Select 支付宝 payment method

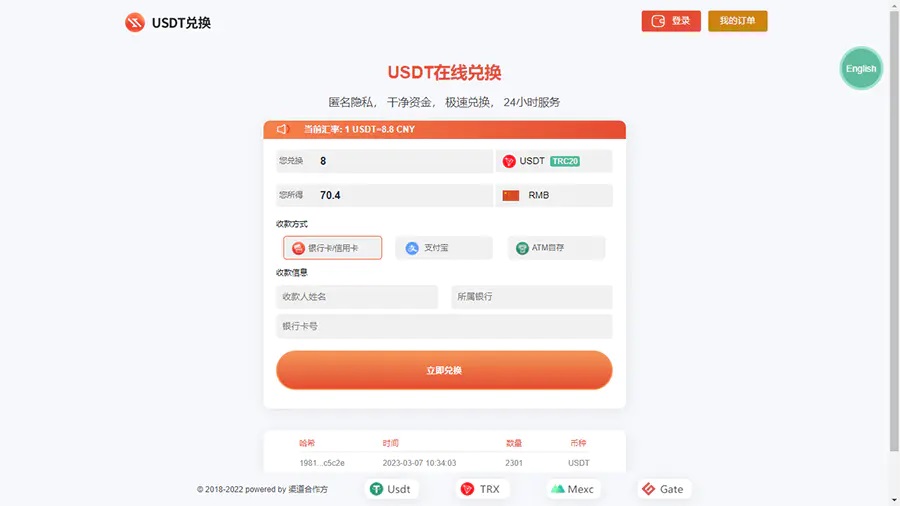pos(444,248)
